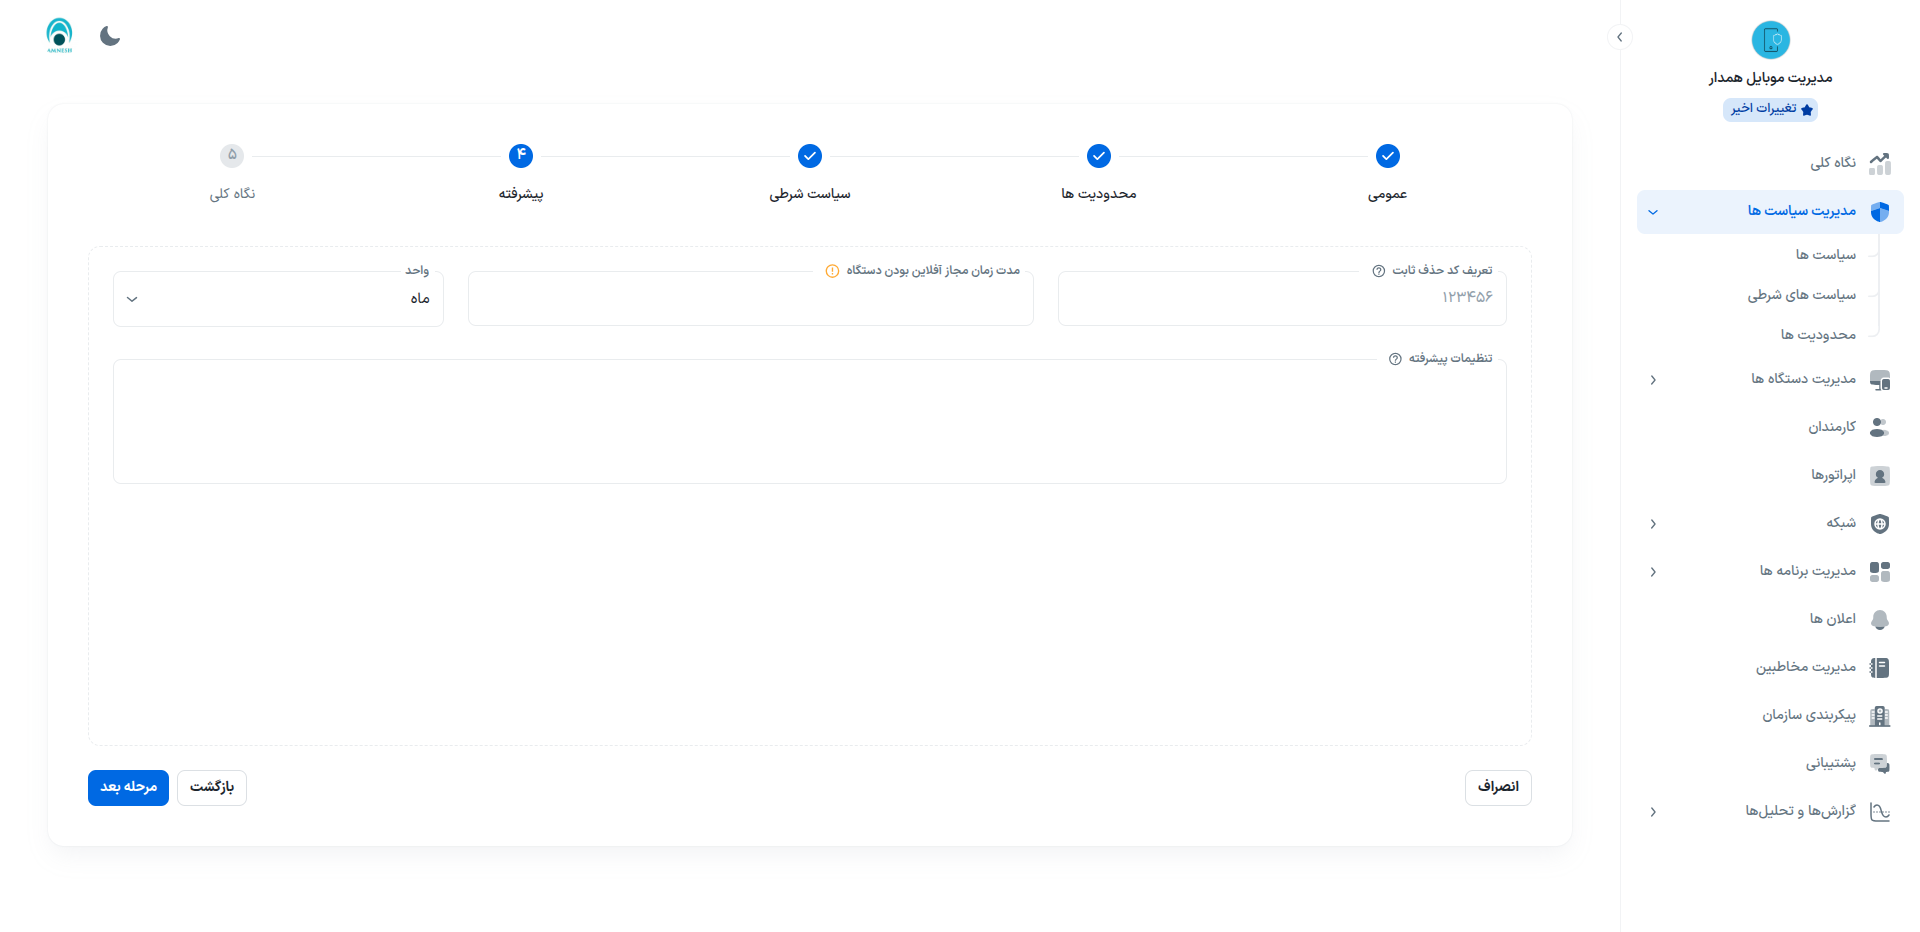This screenshot has height=932, width=1920.
Task: Open the Conditional Policies submenu item
Action: (x=1801, y=295)
